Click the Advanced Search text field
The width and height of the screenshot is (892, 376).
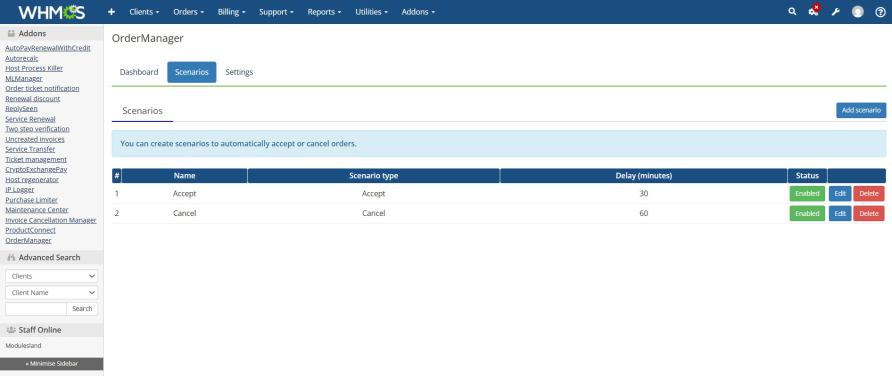click(36, 309)
